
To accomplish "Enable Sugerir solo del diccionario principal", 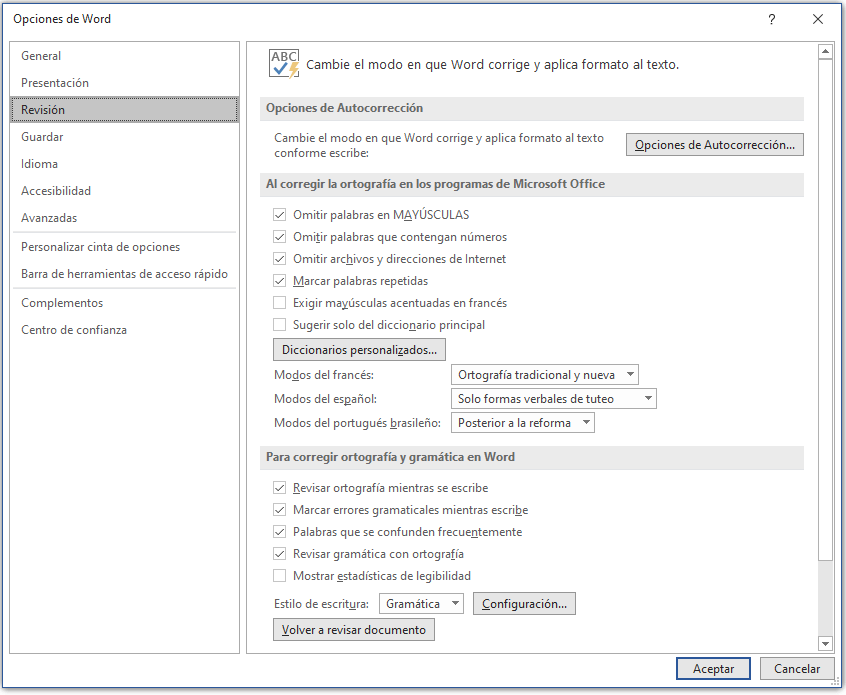I will [x=279, y=325].
